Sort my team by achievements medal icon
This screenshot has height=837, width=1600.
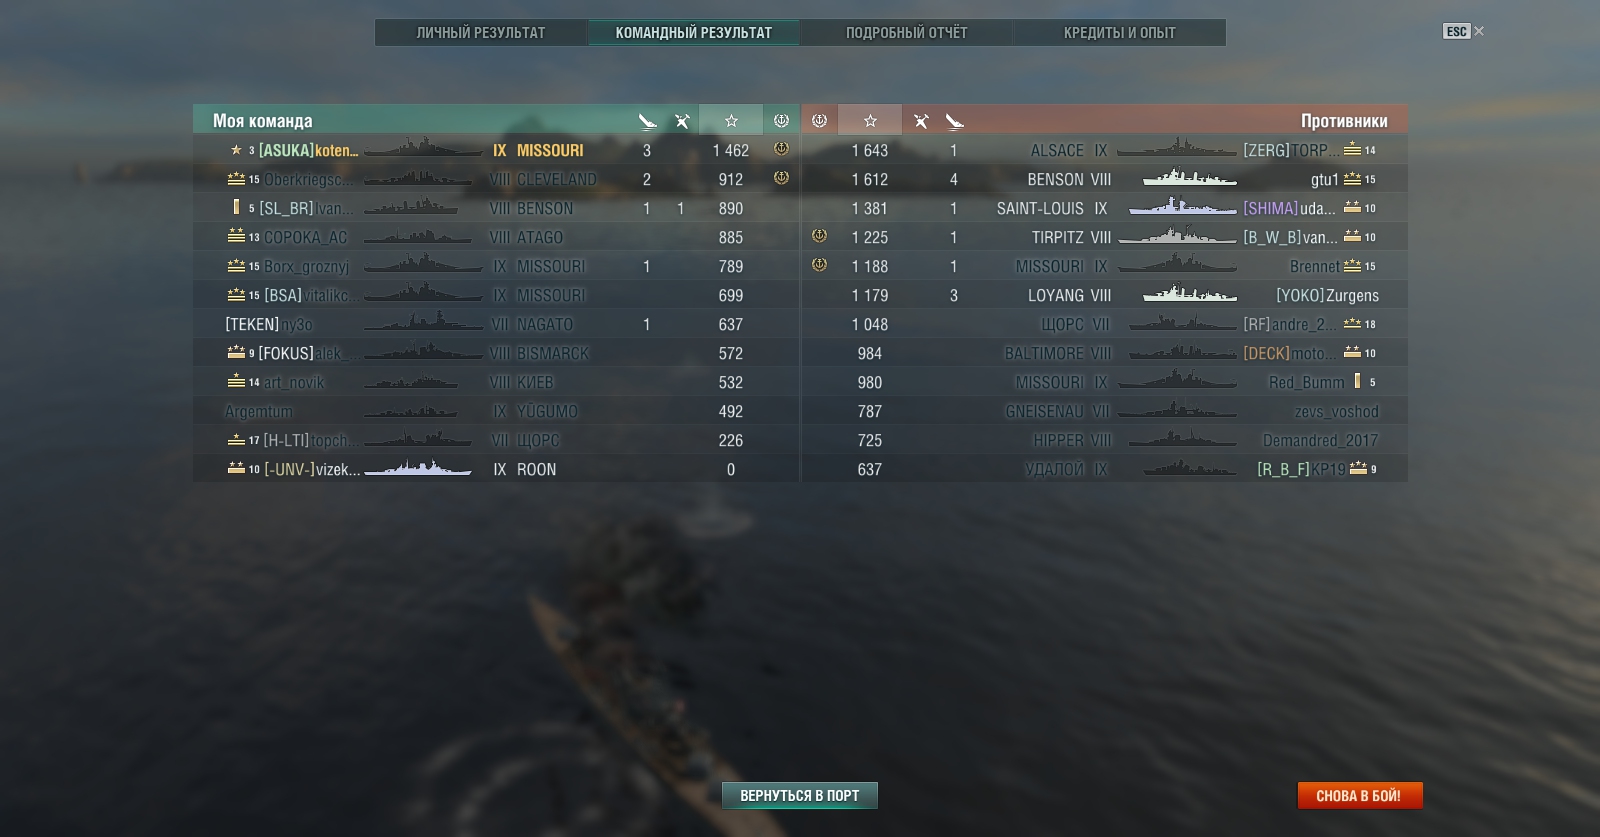coord(781,120)
